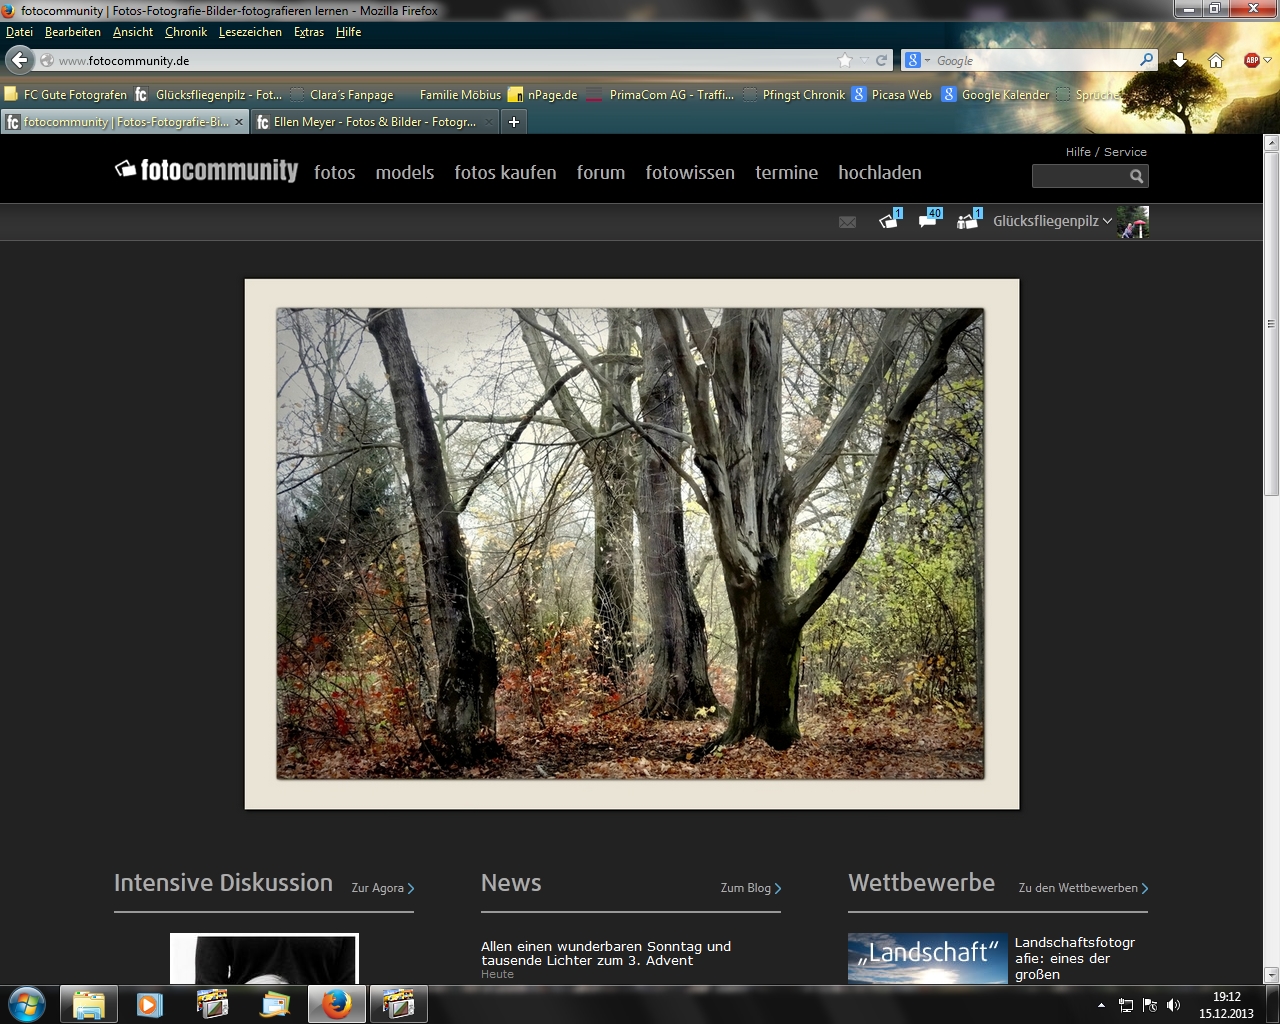This screenshot has width=1280, height=1024.
Task: Click the site search magnifier icon
Action: pos(1136,176)
